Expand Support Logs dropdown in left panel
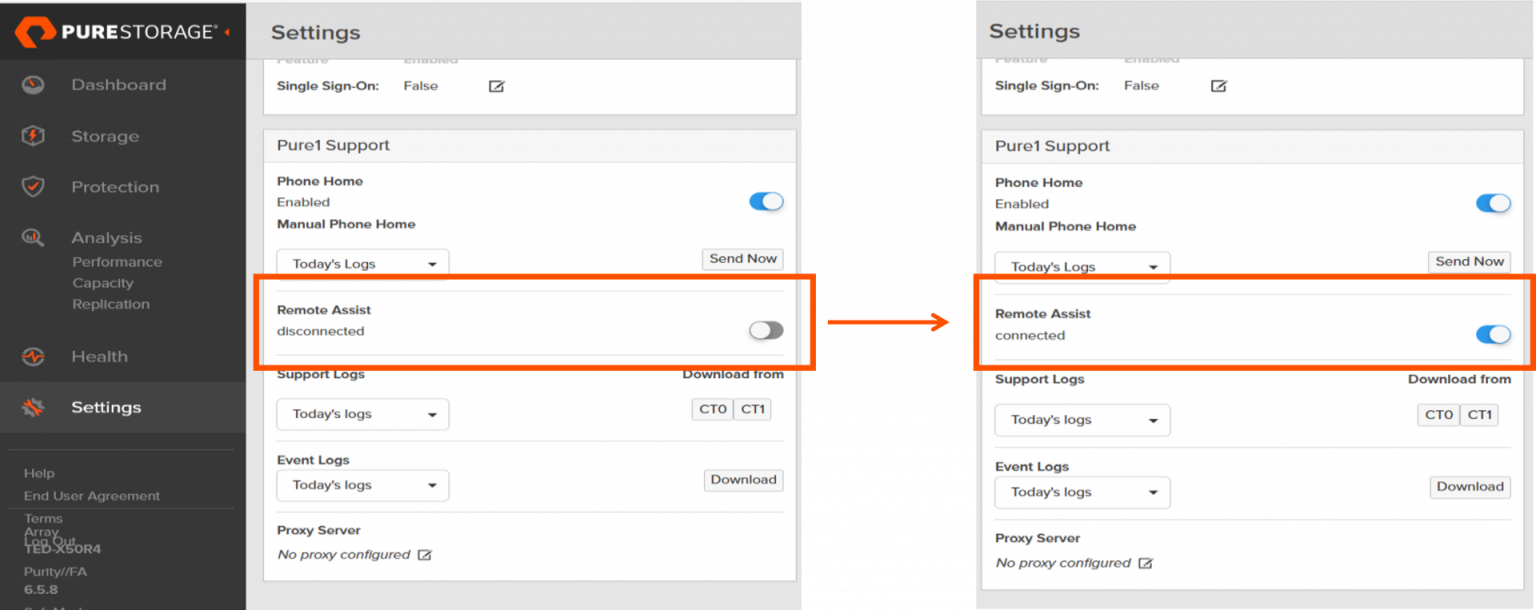This screenshot has width=1536, height=610. click(362, 414)
